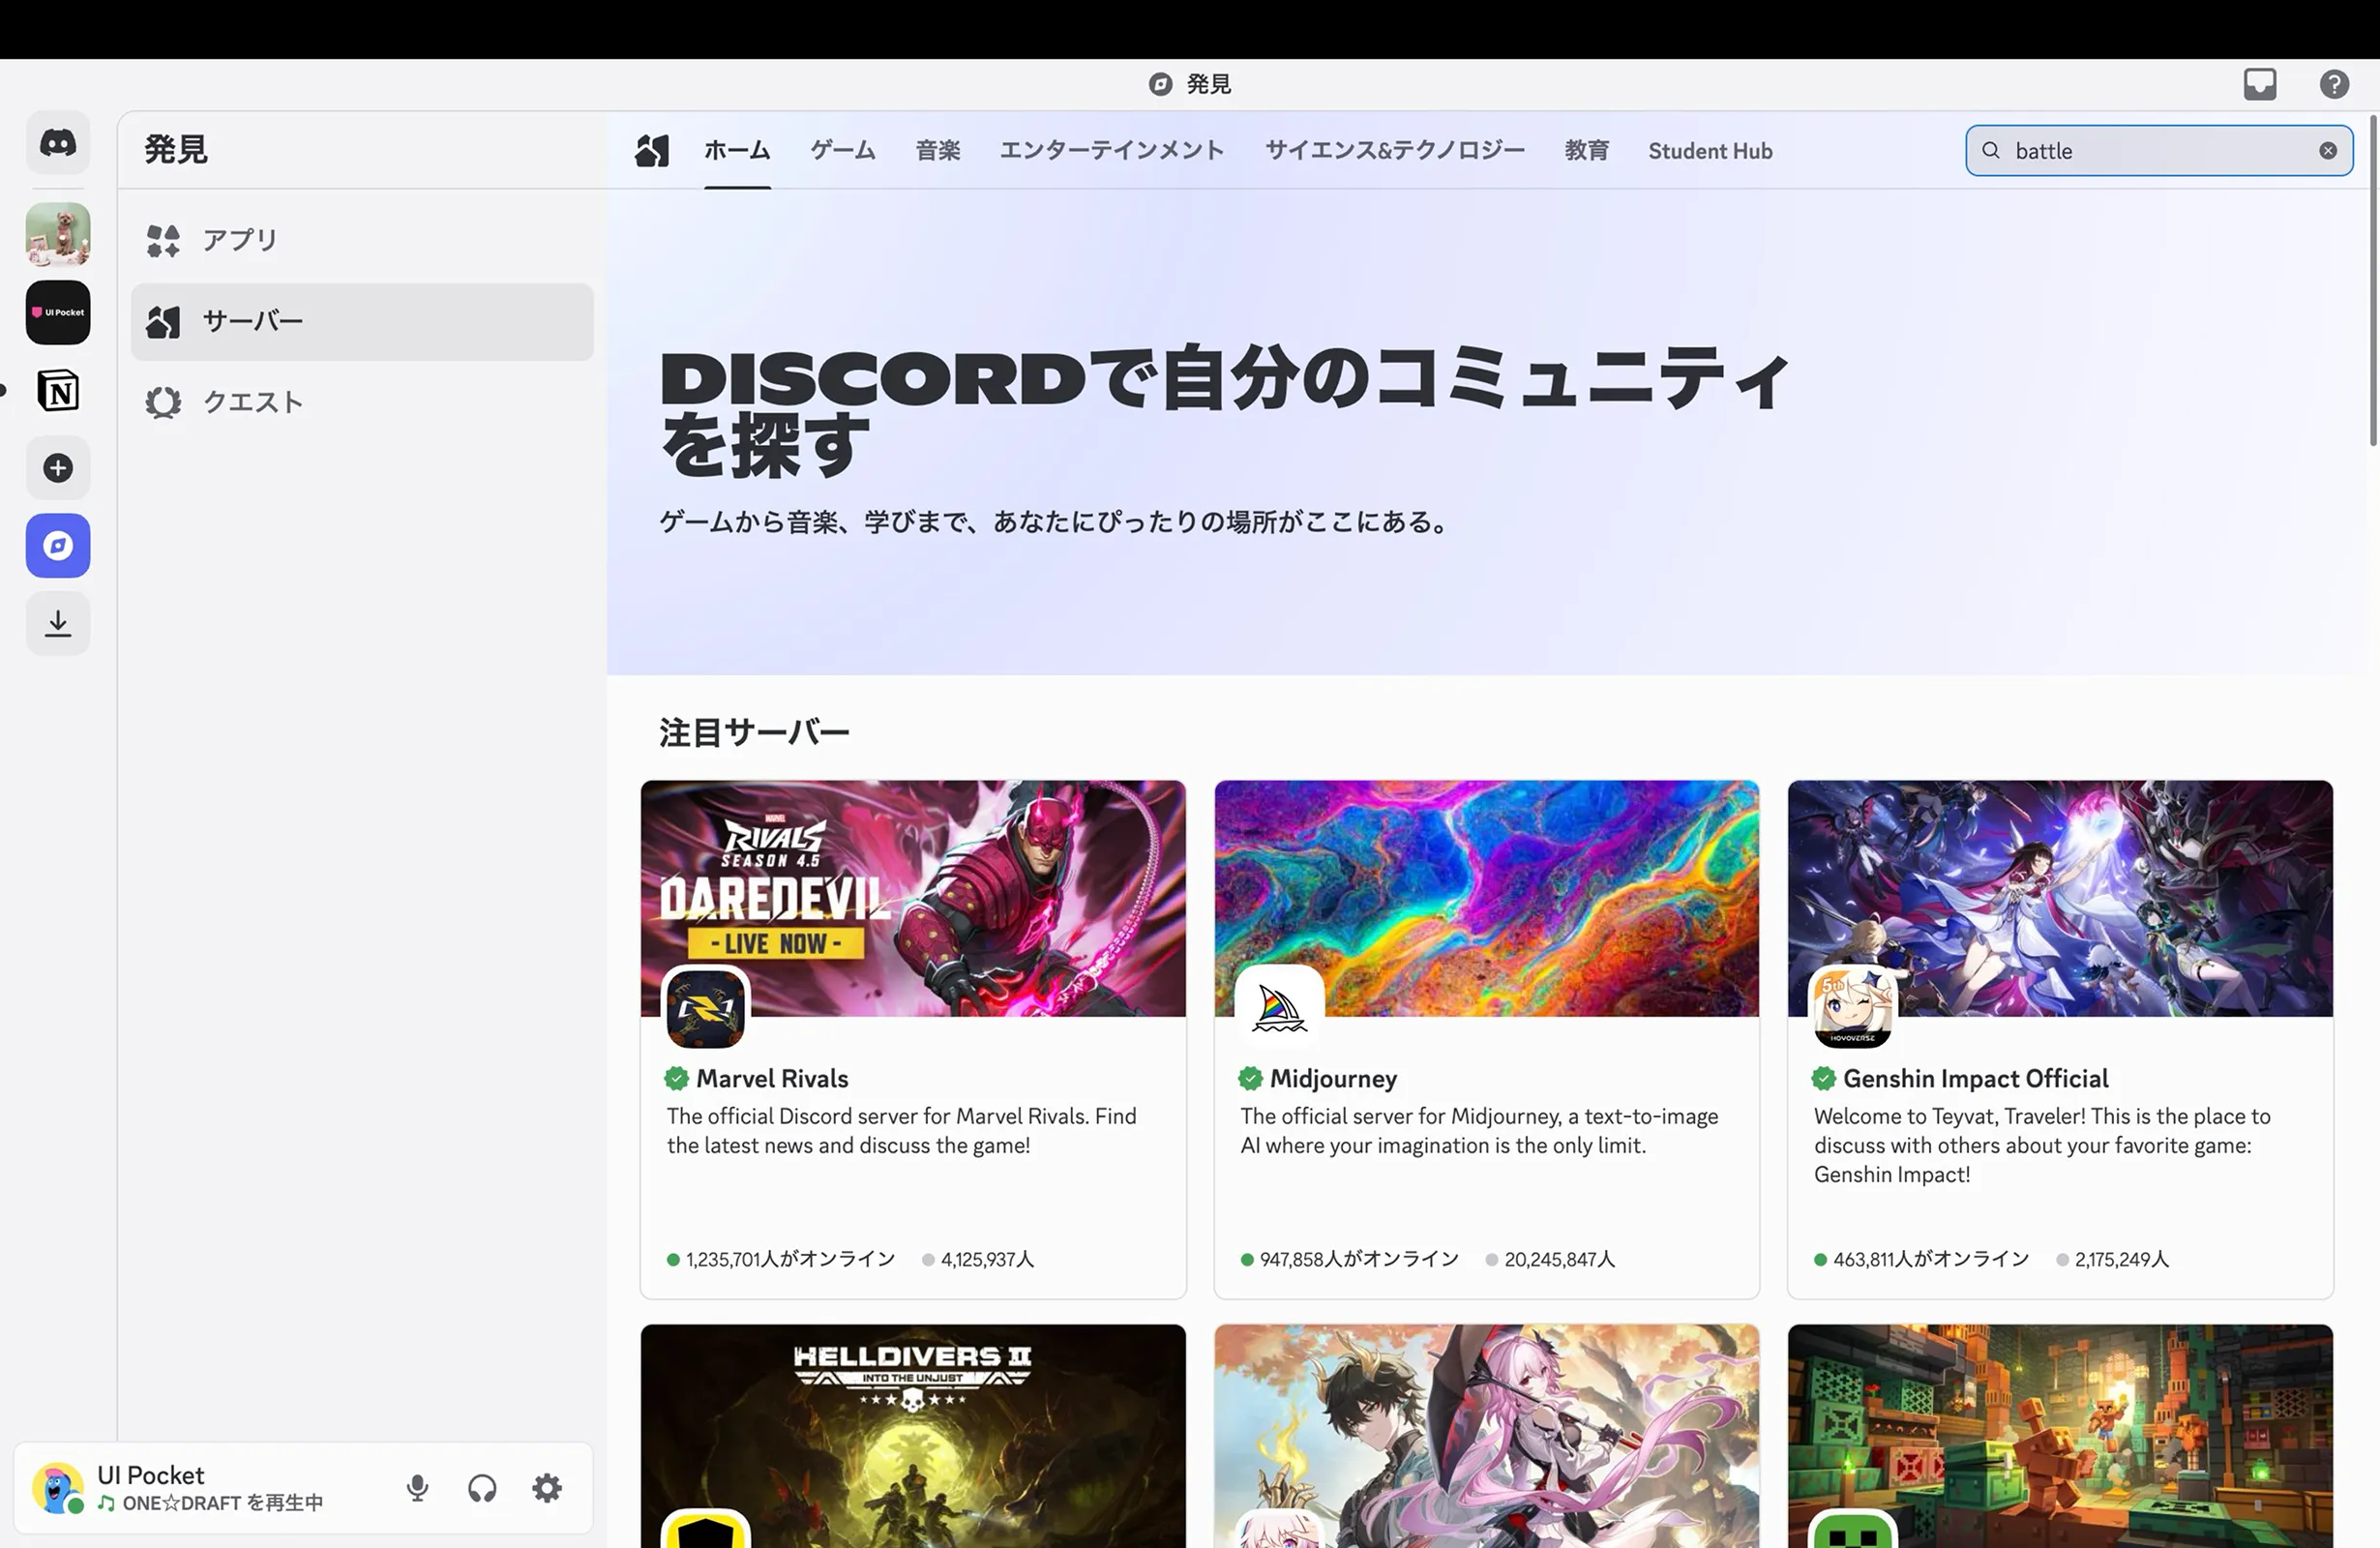Open the inbox icon in top bar
The image size is (2380, 1548).
(x=2260, y=84)
